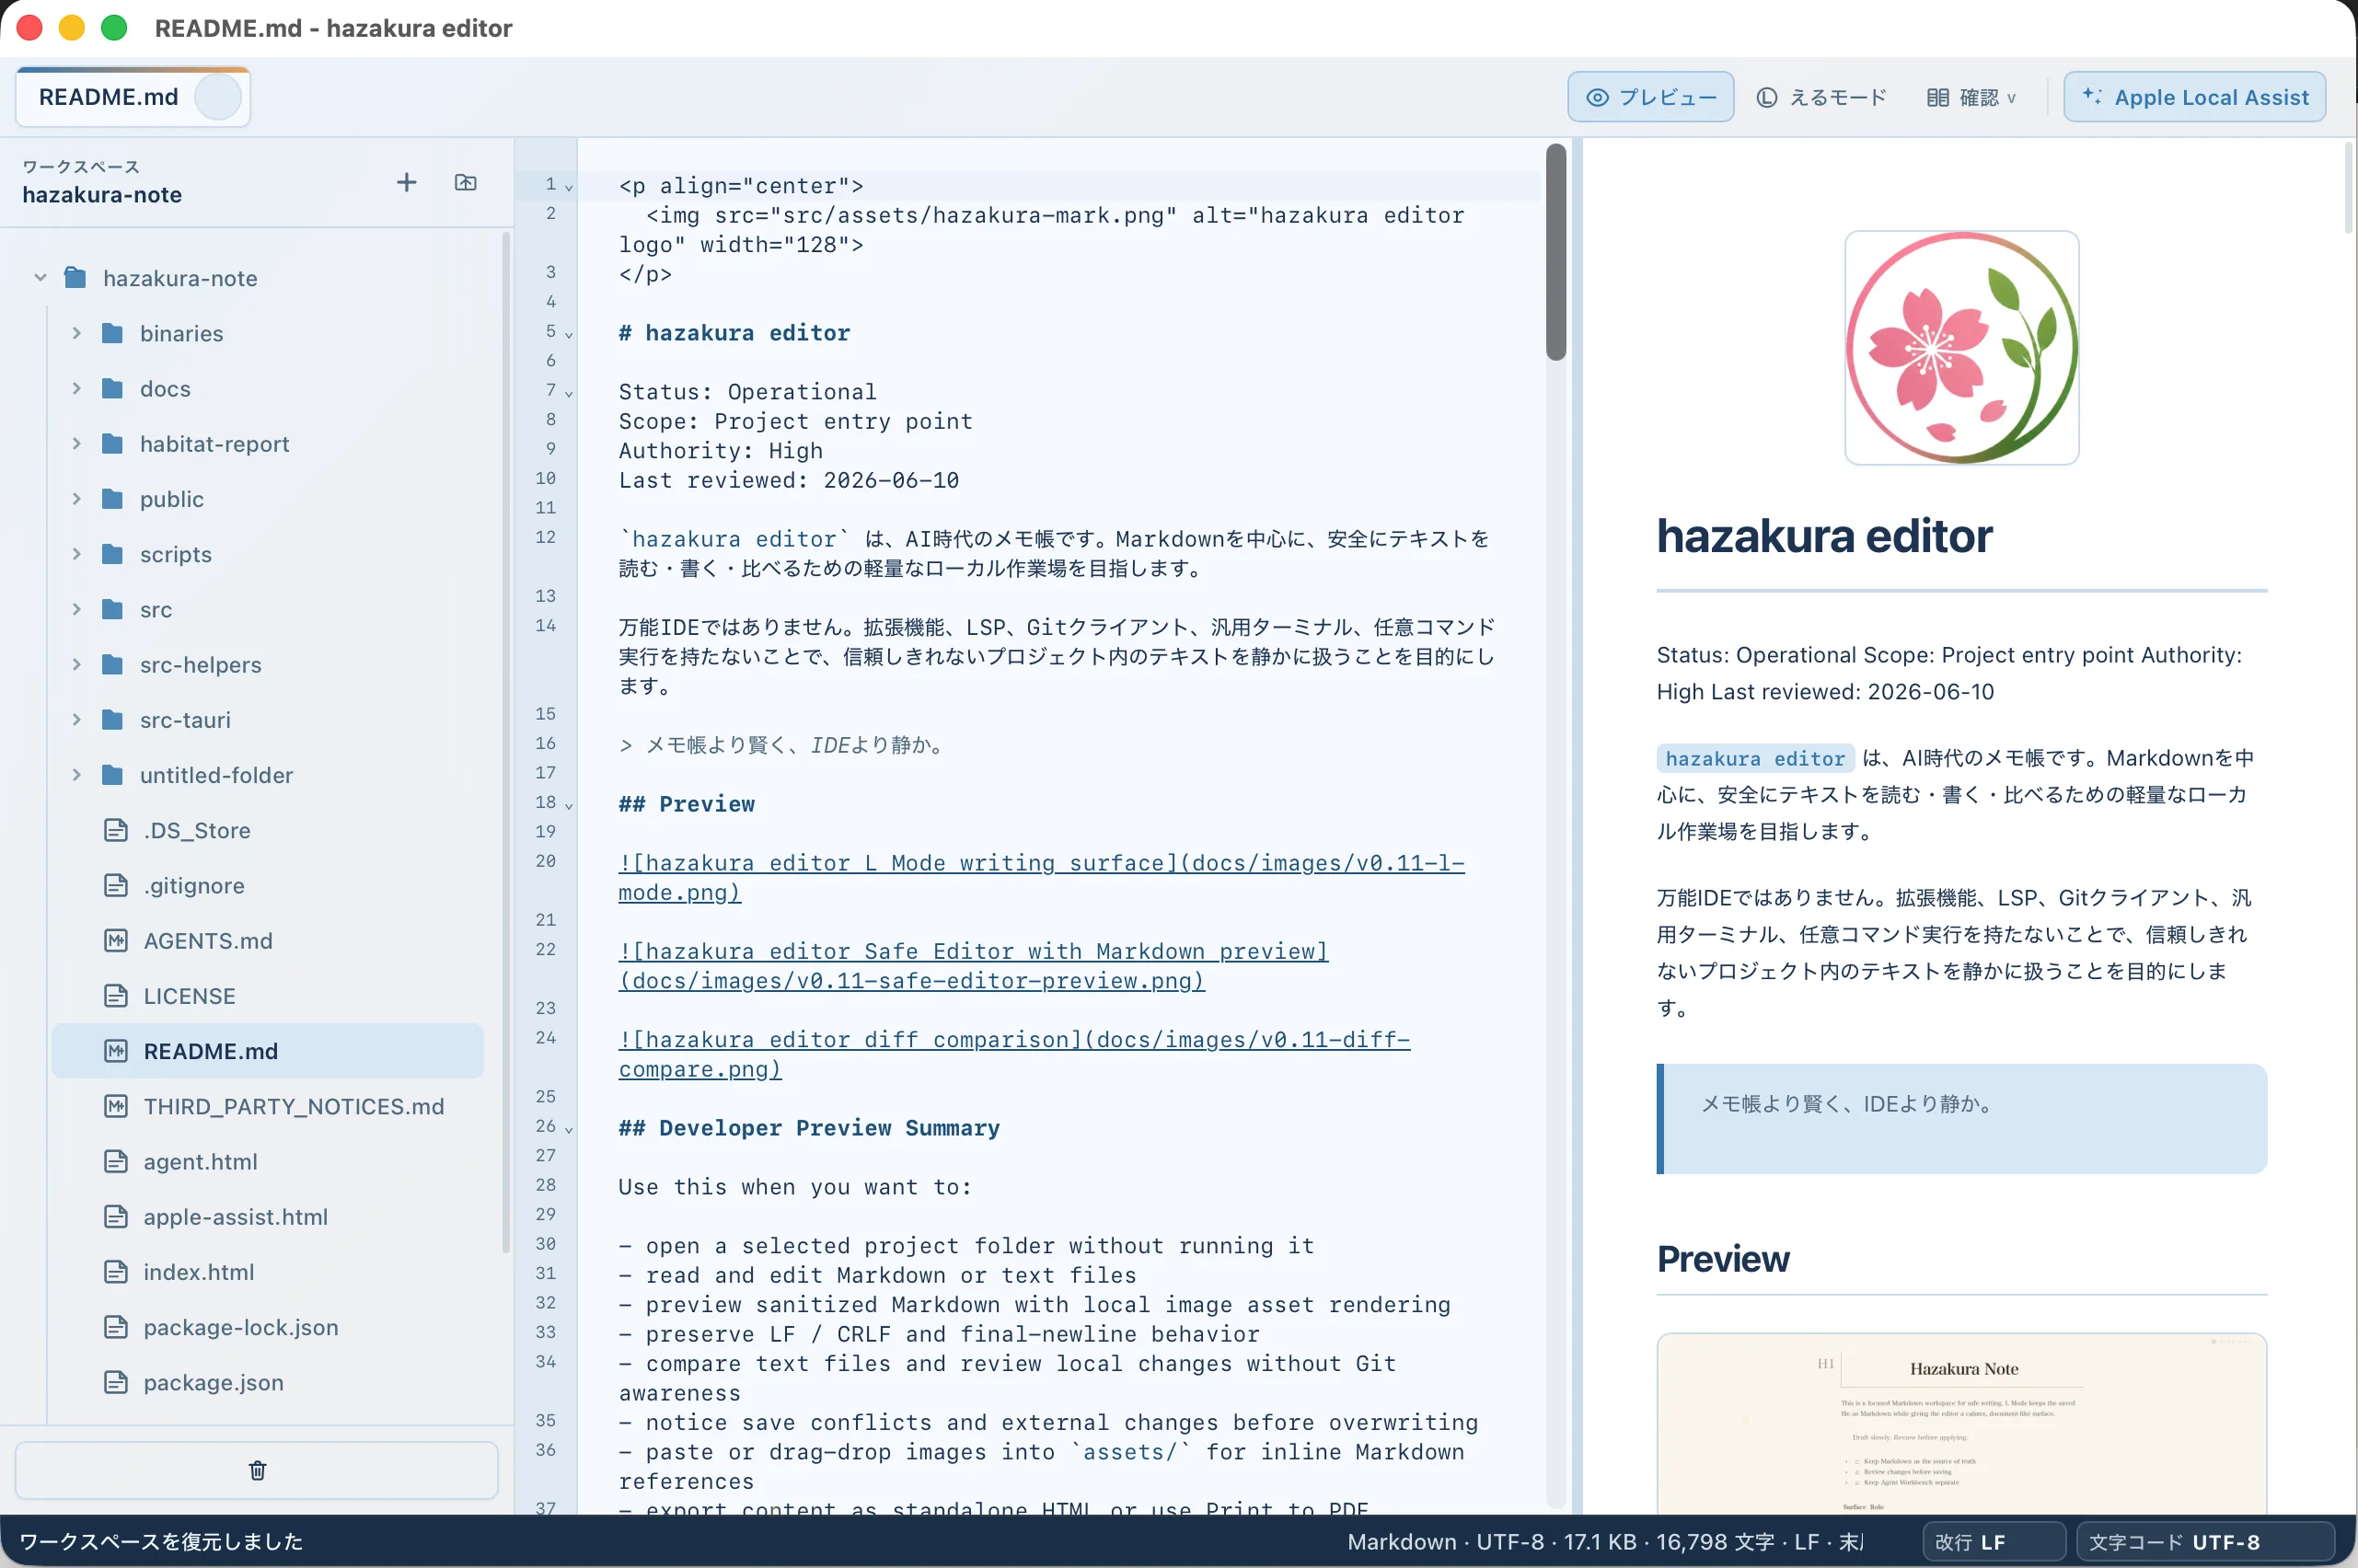Click the Safe Editor with Markdown preview link
Screen dimensions: 2358x1568
[x=973, y=965]
